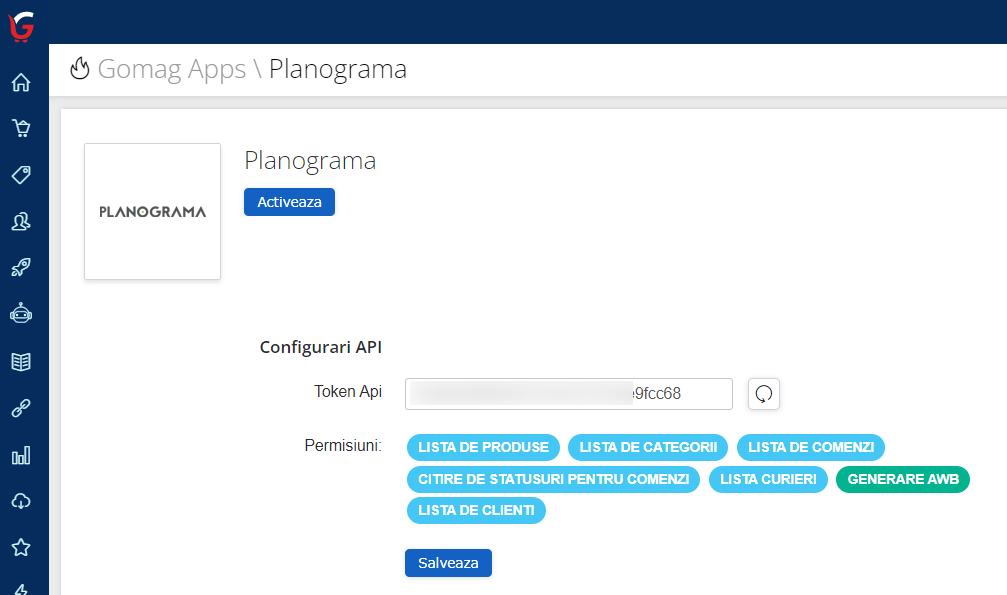Save settings with the Salveaza button
Viewport: 1007px width, 595px height.
coord(448,563)
